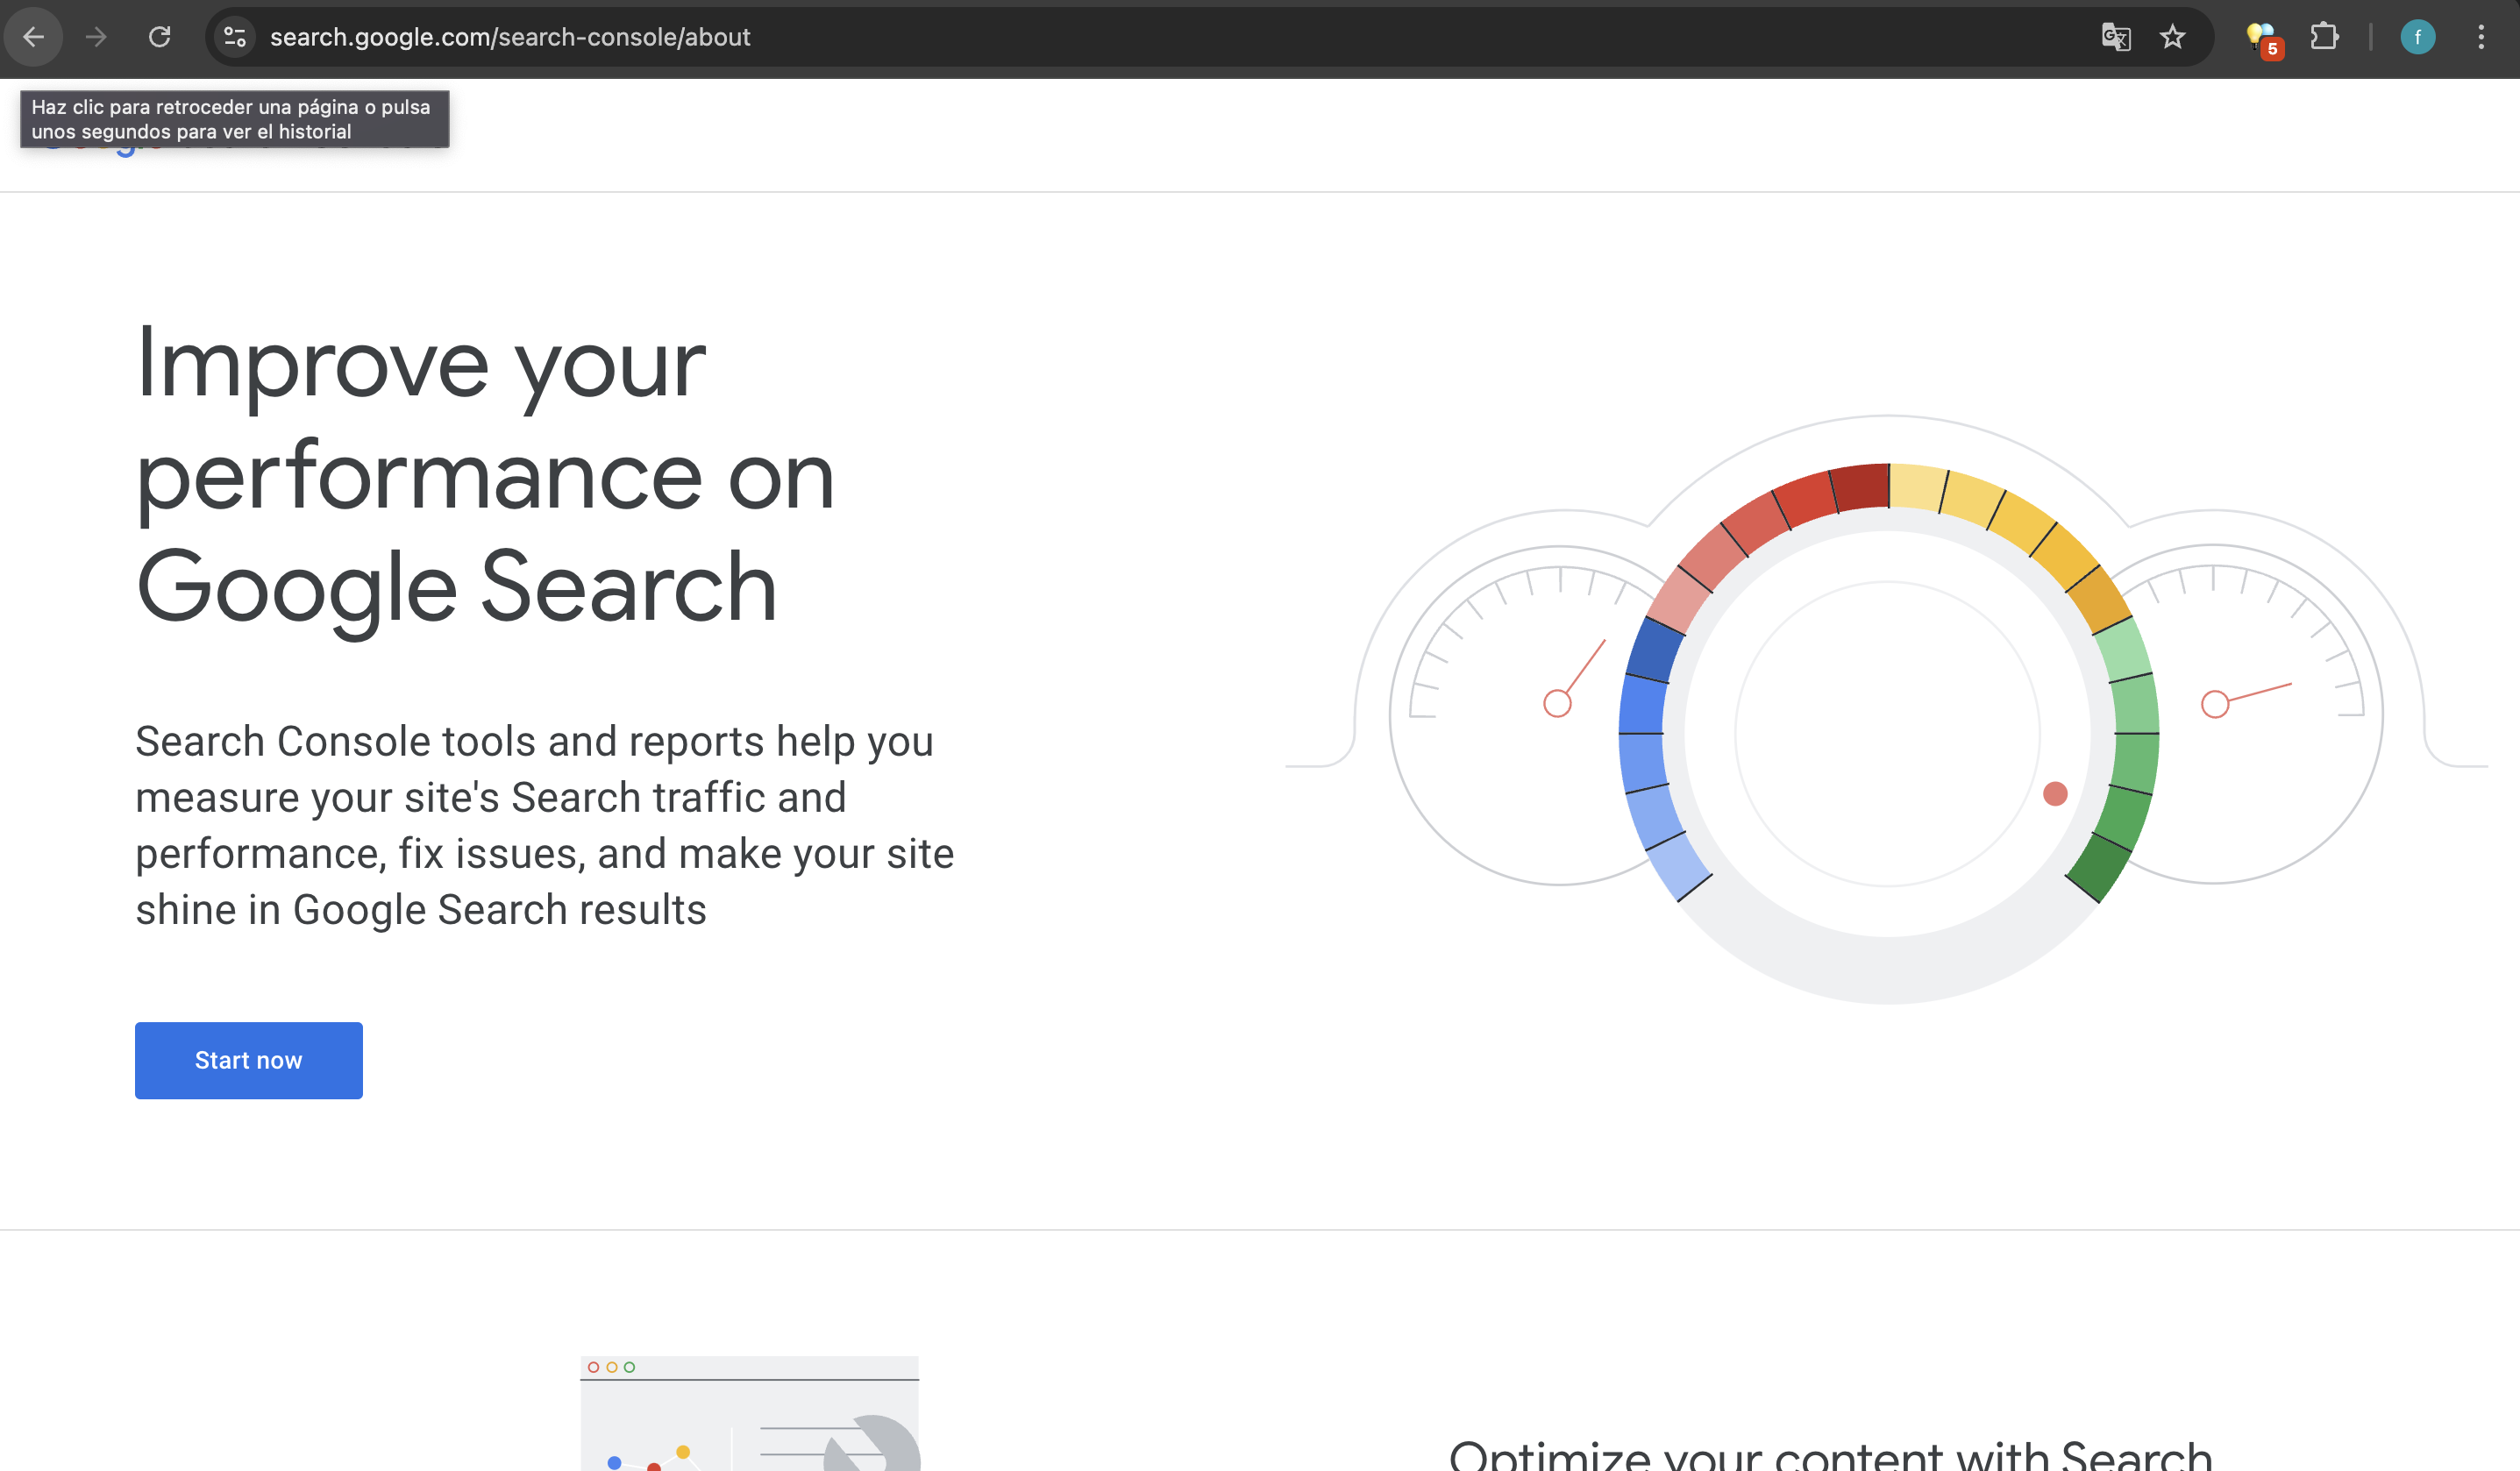Click the address bar URL search.google.com/search-console/about
Screen dimensions: 2520x1471
click(x=510, y=37)
